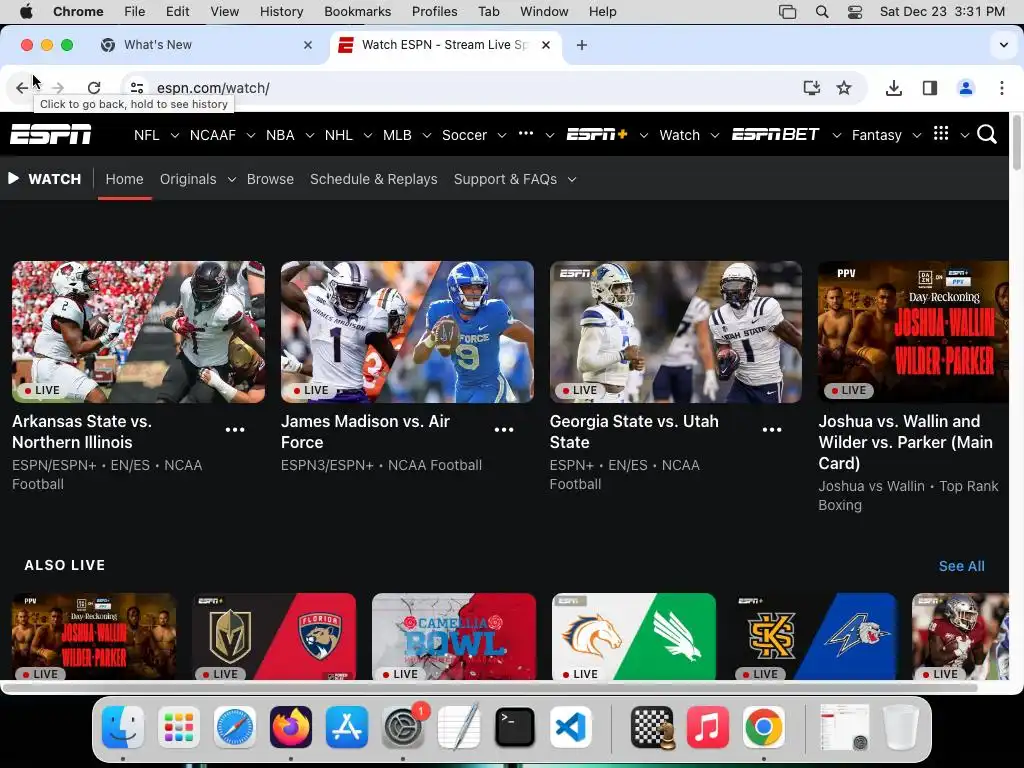This screenshot has width=1024, height=768.
Task: Select the Home tab in Watch bar
Action: (x=125, y=179)
